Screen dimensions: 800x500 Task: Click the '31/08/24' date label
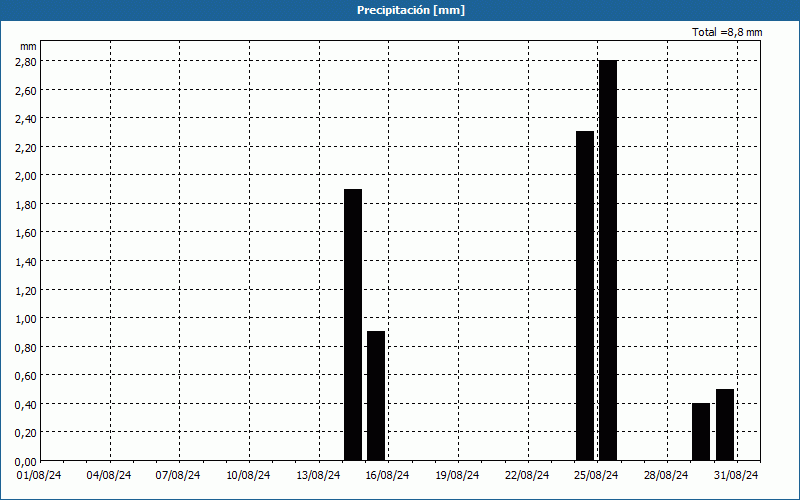tap(736, 475)
